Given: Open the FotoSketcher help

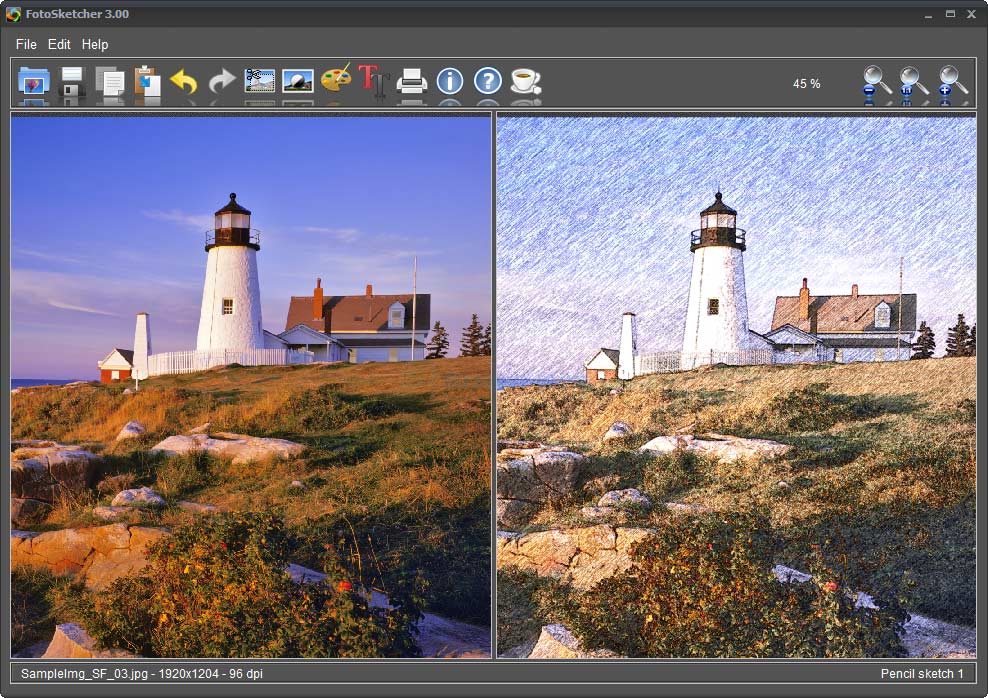Looking at the screenshot, I should (x=487, y=83).
